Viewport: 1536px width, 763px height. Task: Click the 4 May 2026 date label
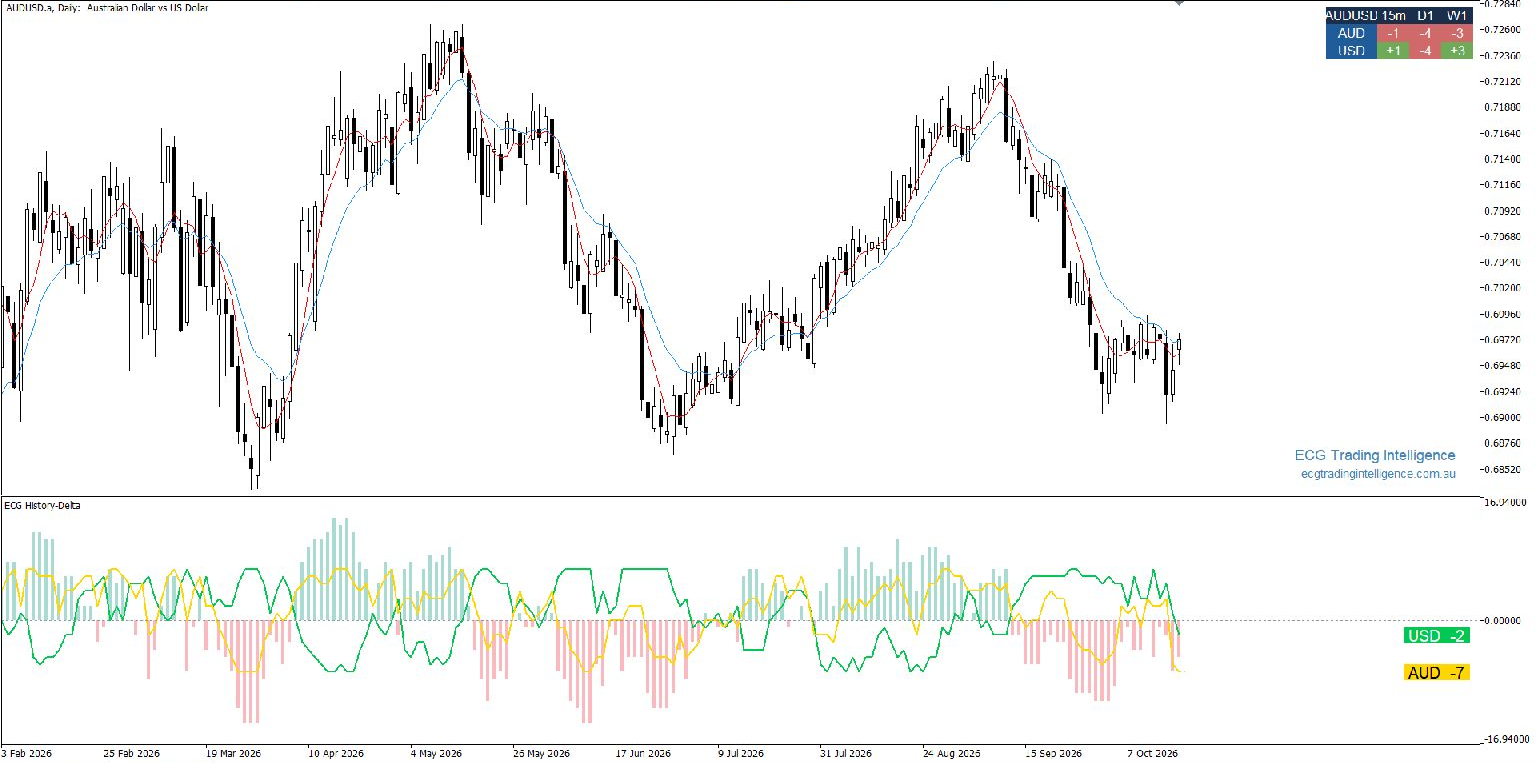click(x=436, y=753)
